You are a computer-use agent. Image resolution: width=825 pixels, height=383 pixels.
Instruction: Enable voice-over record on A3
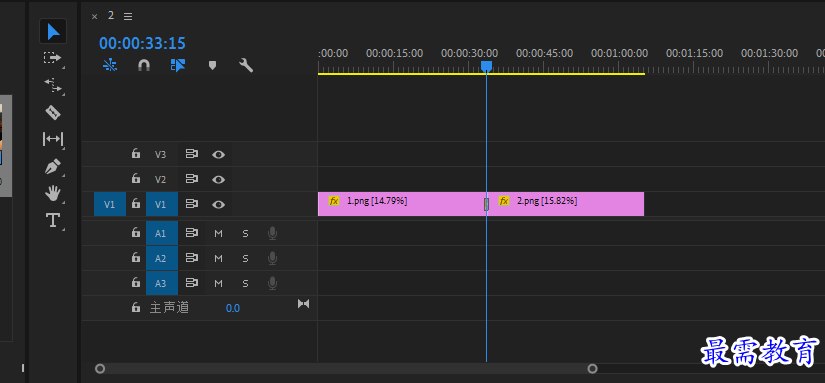[272, 283]
